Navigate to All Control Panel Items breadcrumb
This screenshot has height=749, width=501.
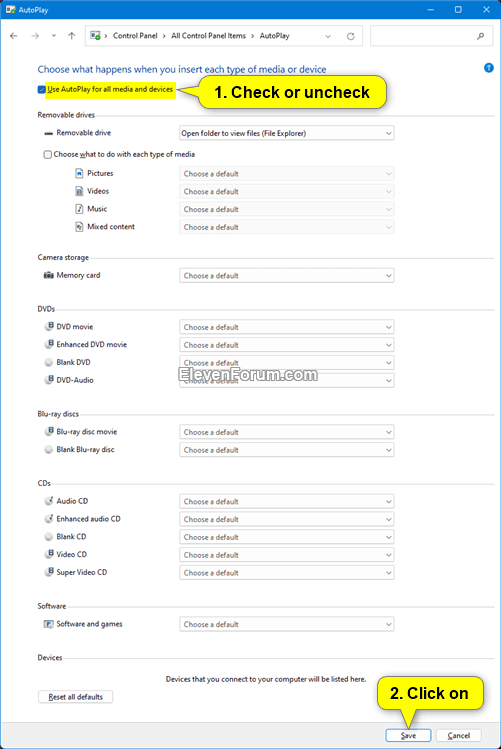208,36
